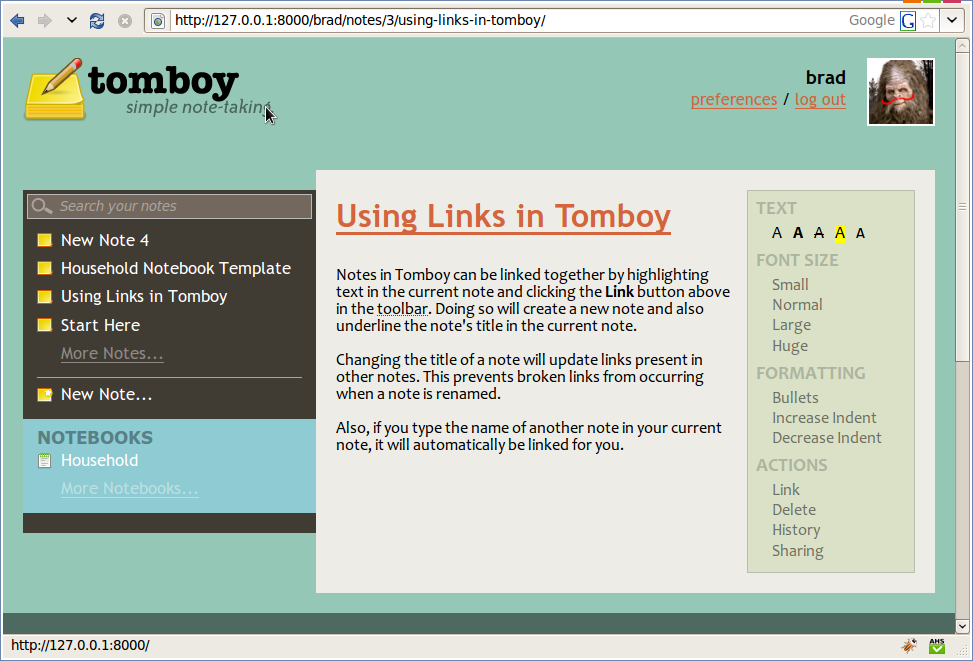Click the page icon in address bar
Image resolution: width=973 pixels, height=661 pixels.
point(158,21)
